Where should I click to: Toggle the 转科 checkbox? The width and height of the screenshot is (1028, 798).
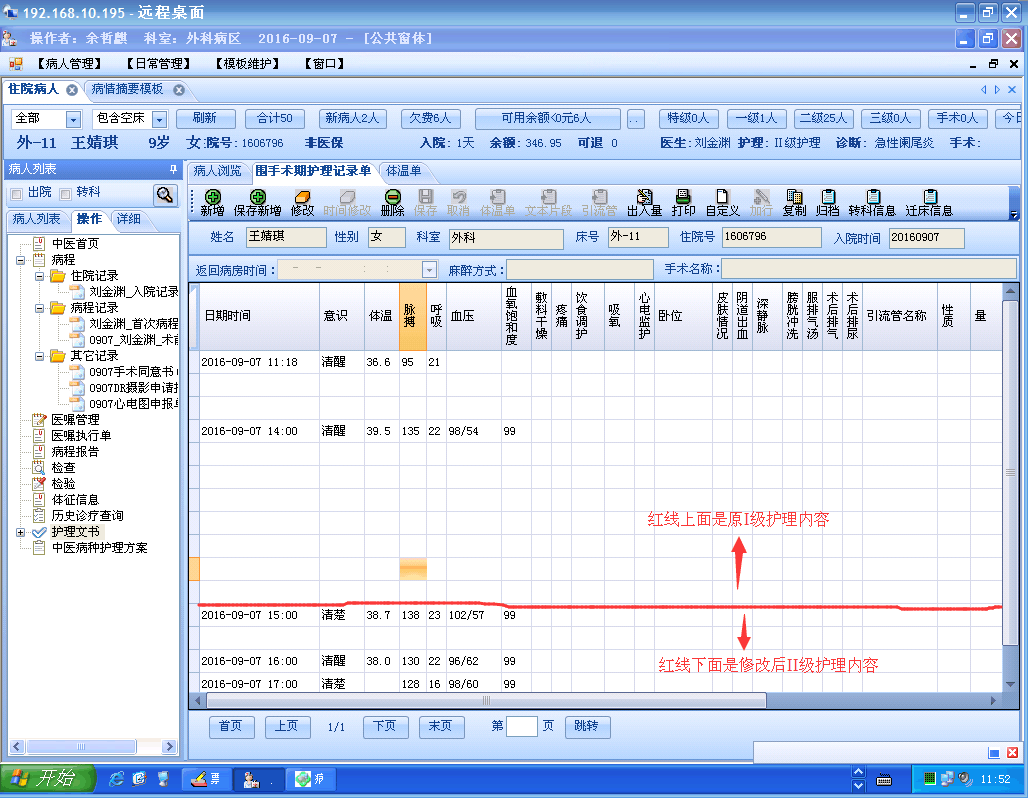pyautogui.click(x=65, y=193)
